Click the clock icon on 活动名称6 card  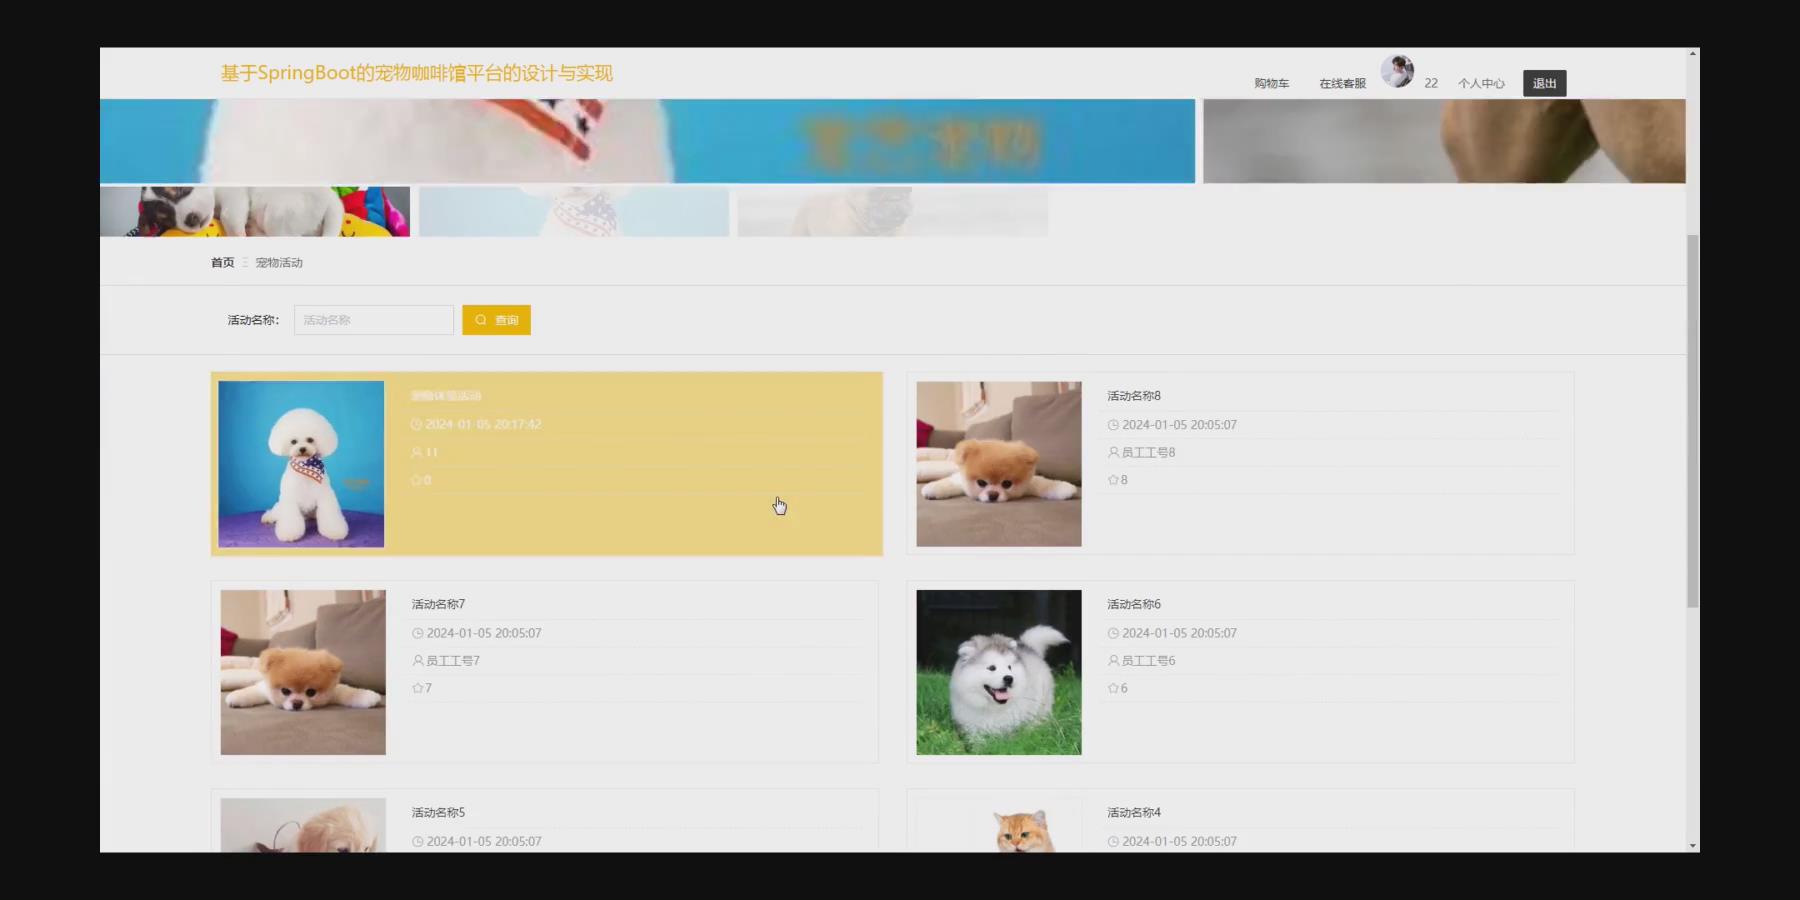tap(1113, 633)
